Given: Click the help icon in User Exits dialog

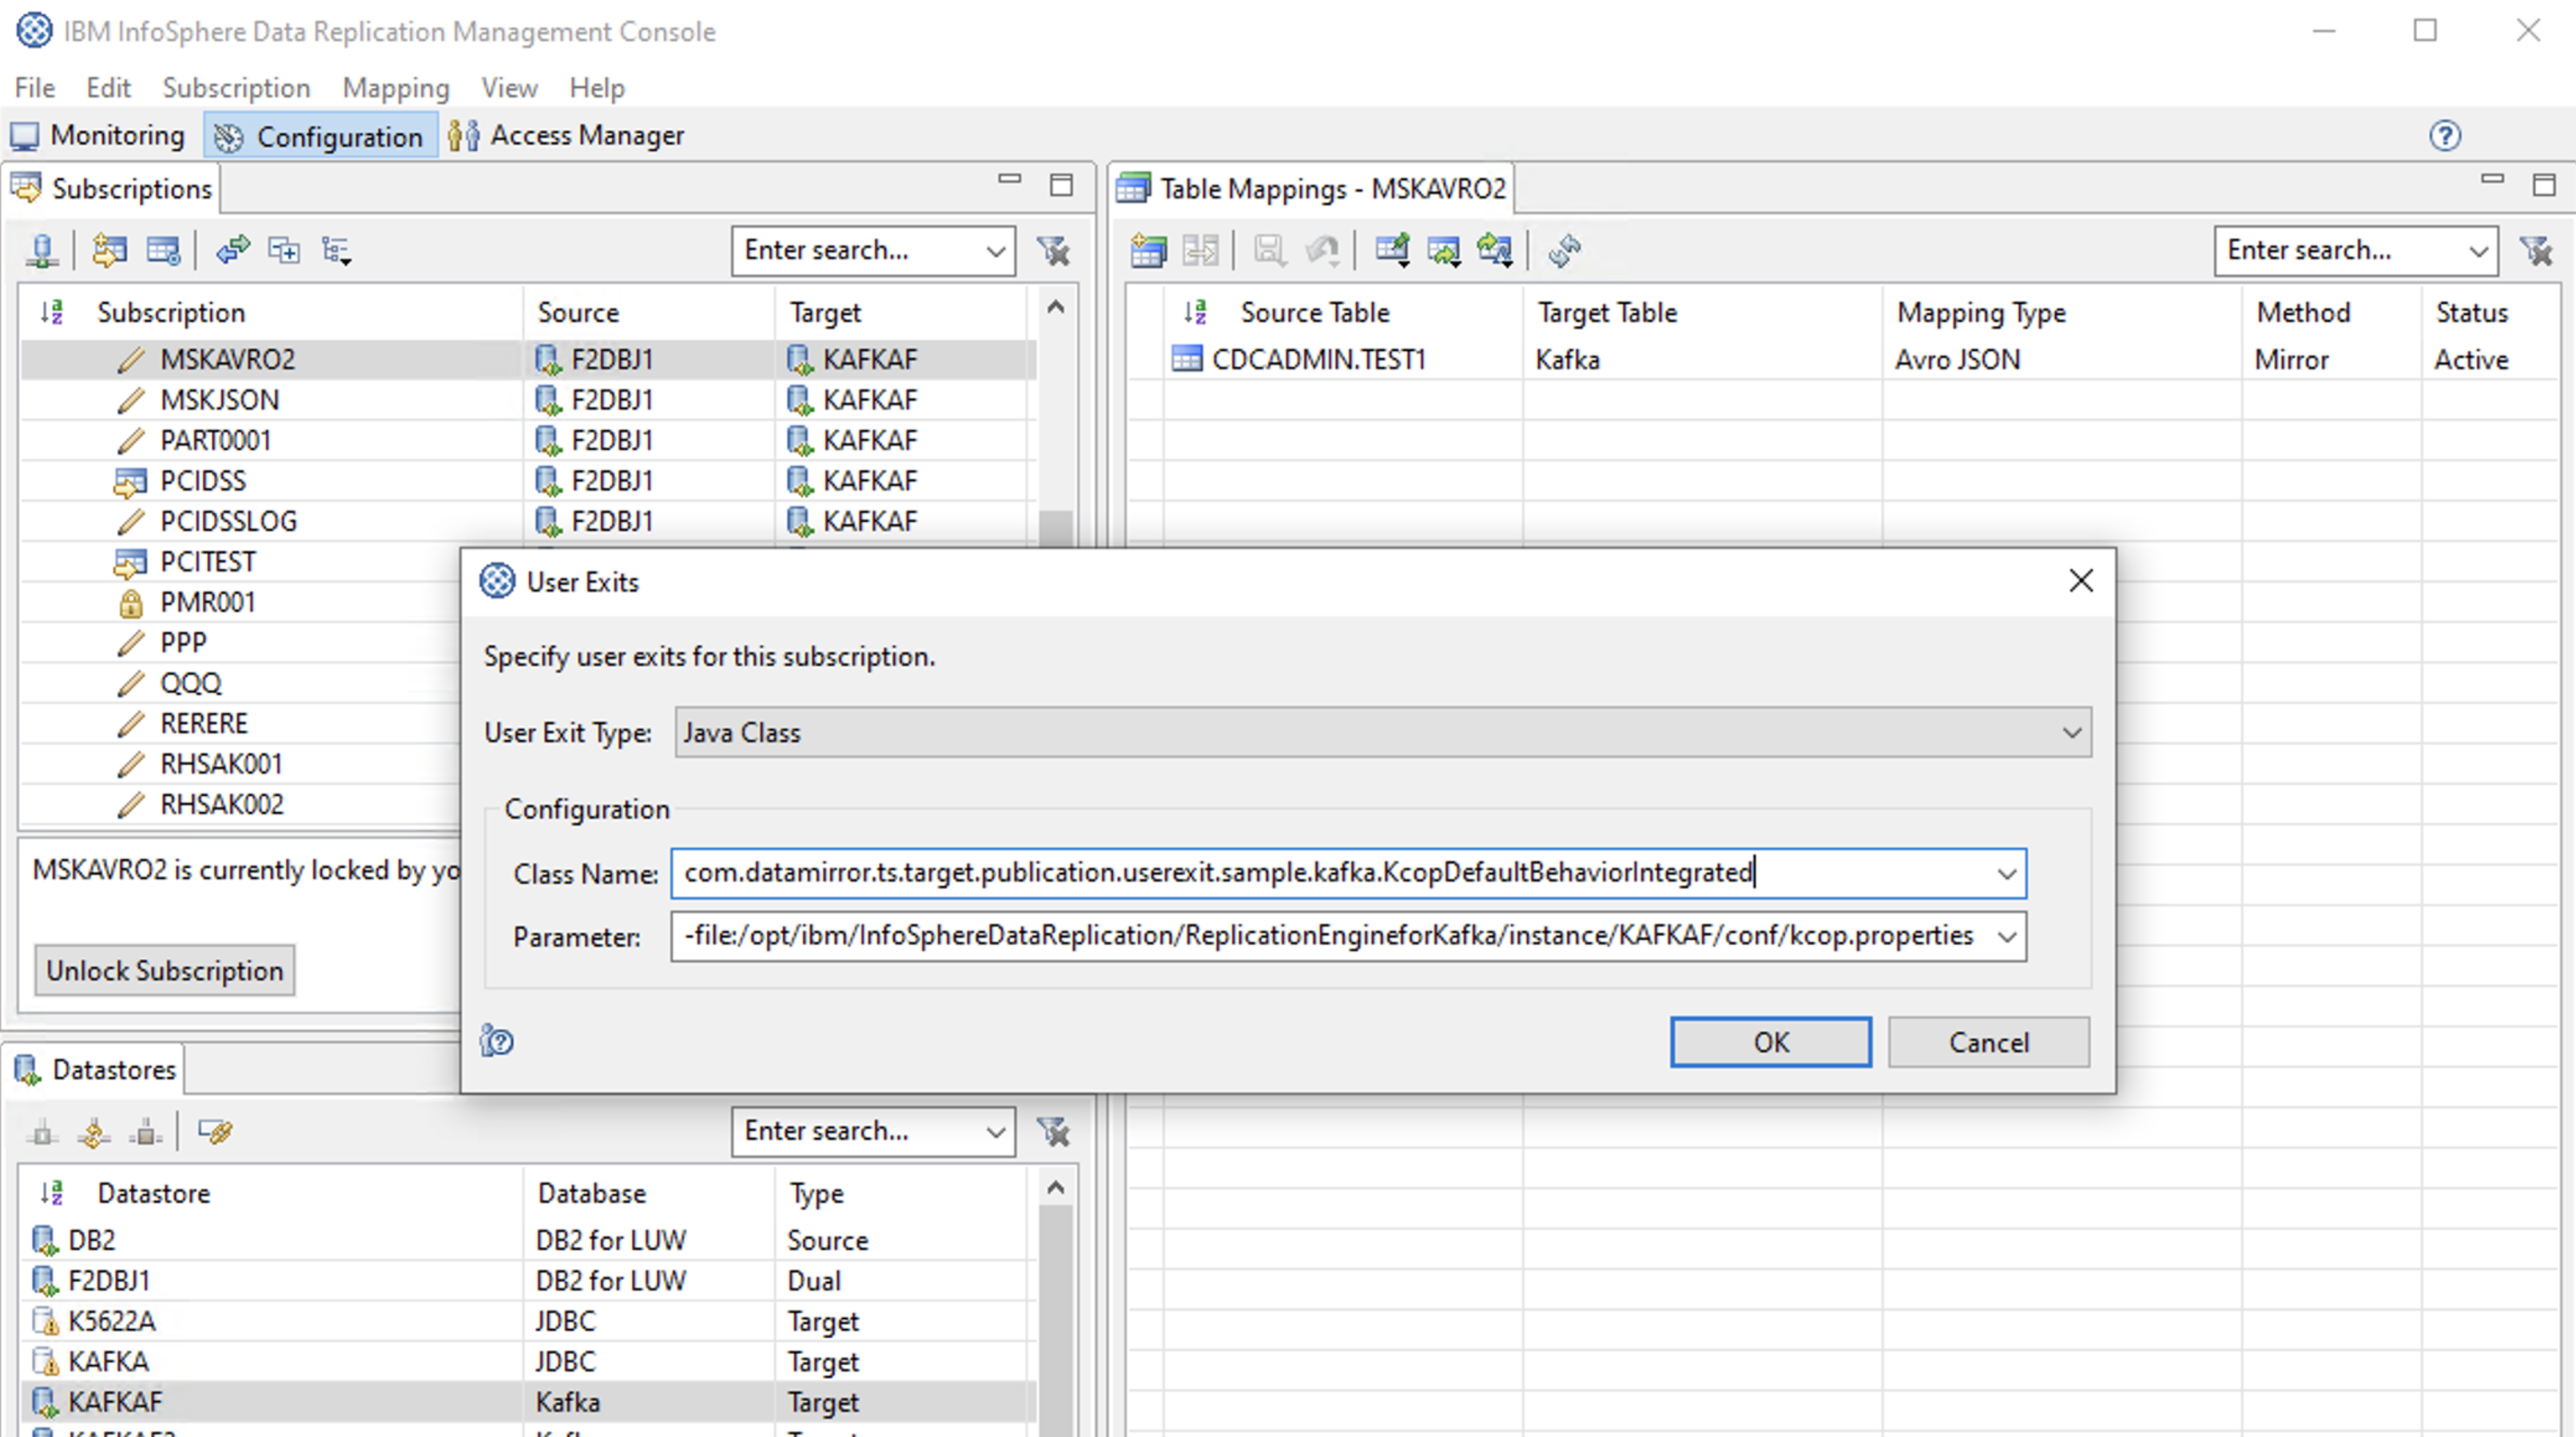Looking at the screenshot, I should [x=497, y=1041].
